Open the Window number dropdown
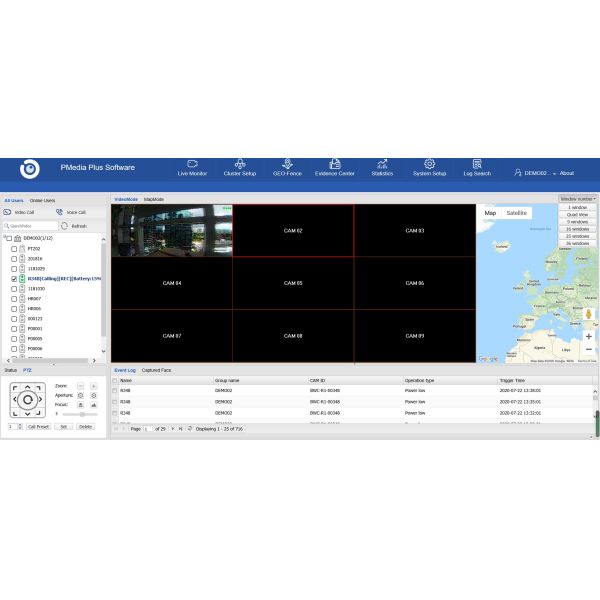600x600 pixels. [578, 199]
